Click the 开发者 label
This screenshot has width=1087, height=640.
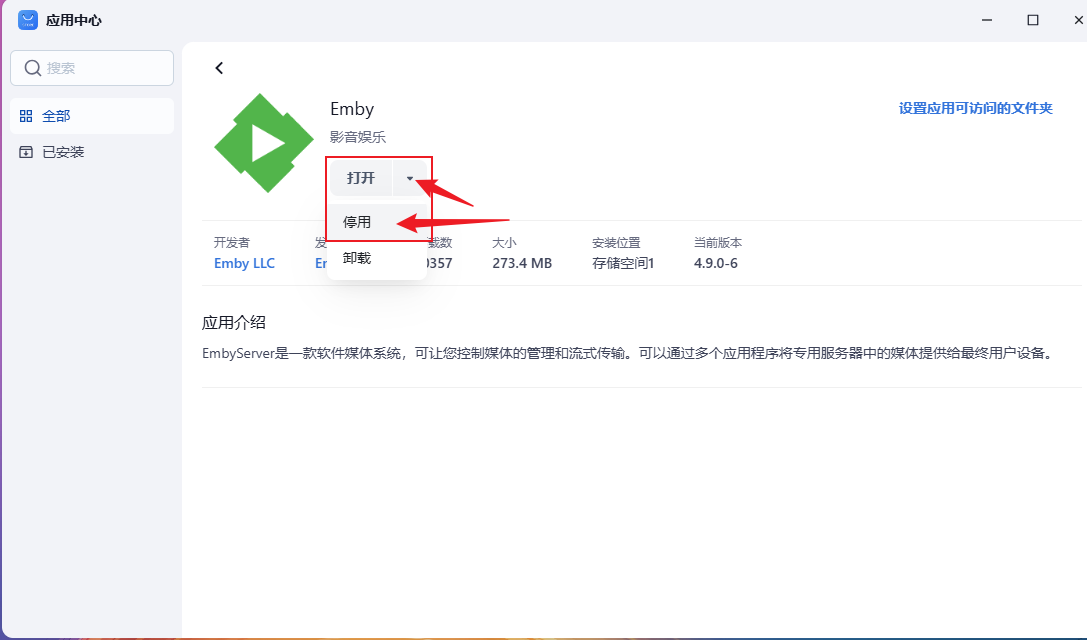click(x=232, y=243)
